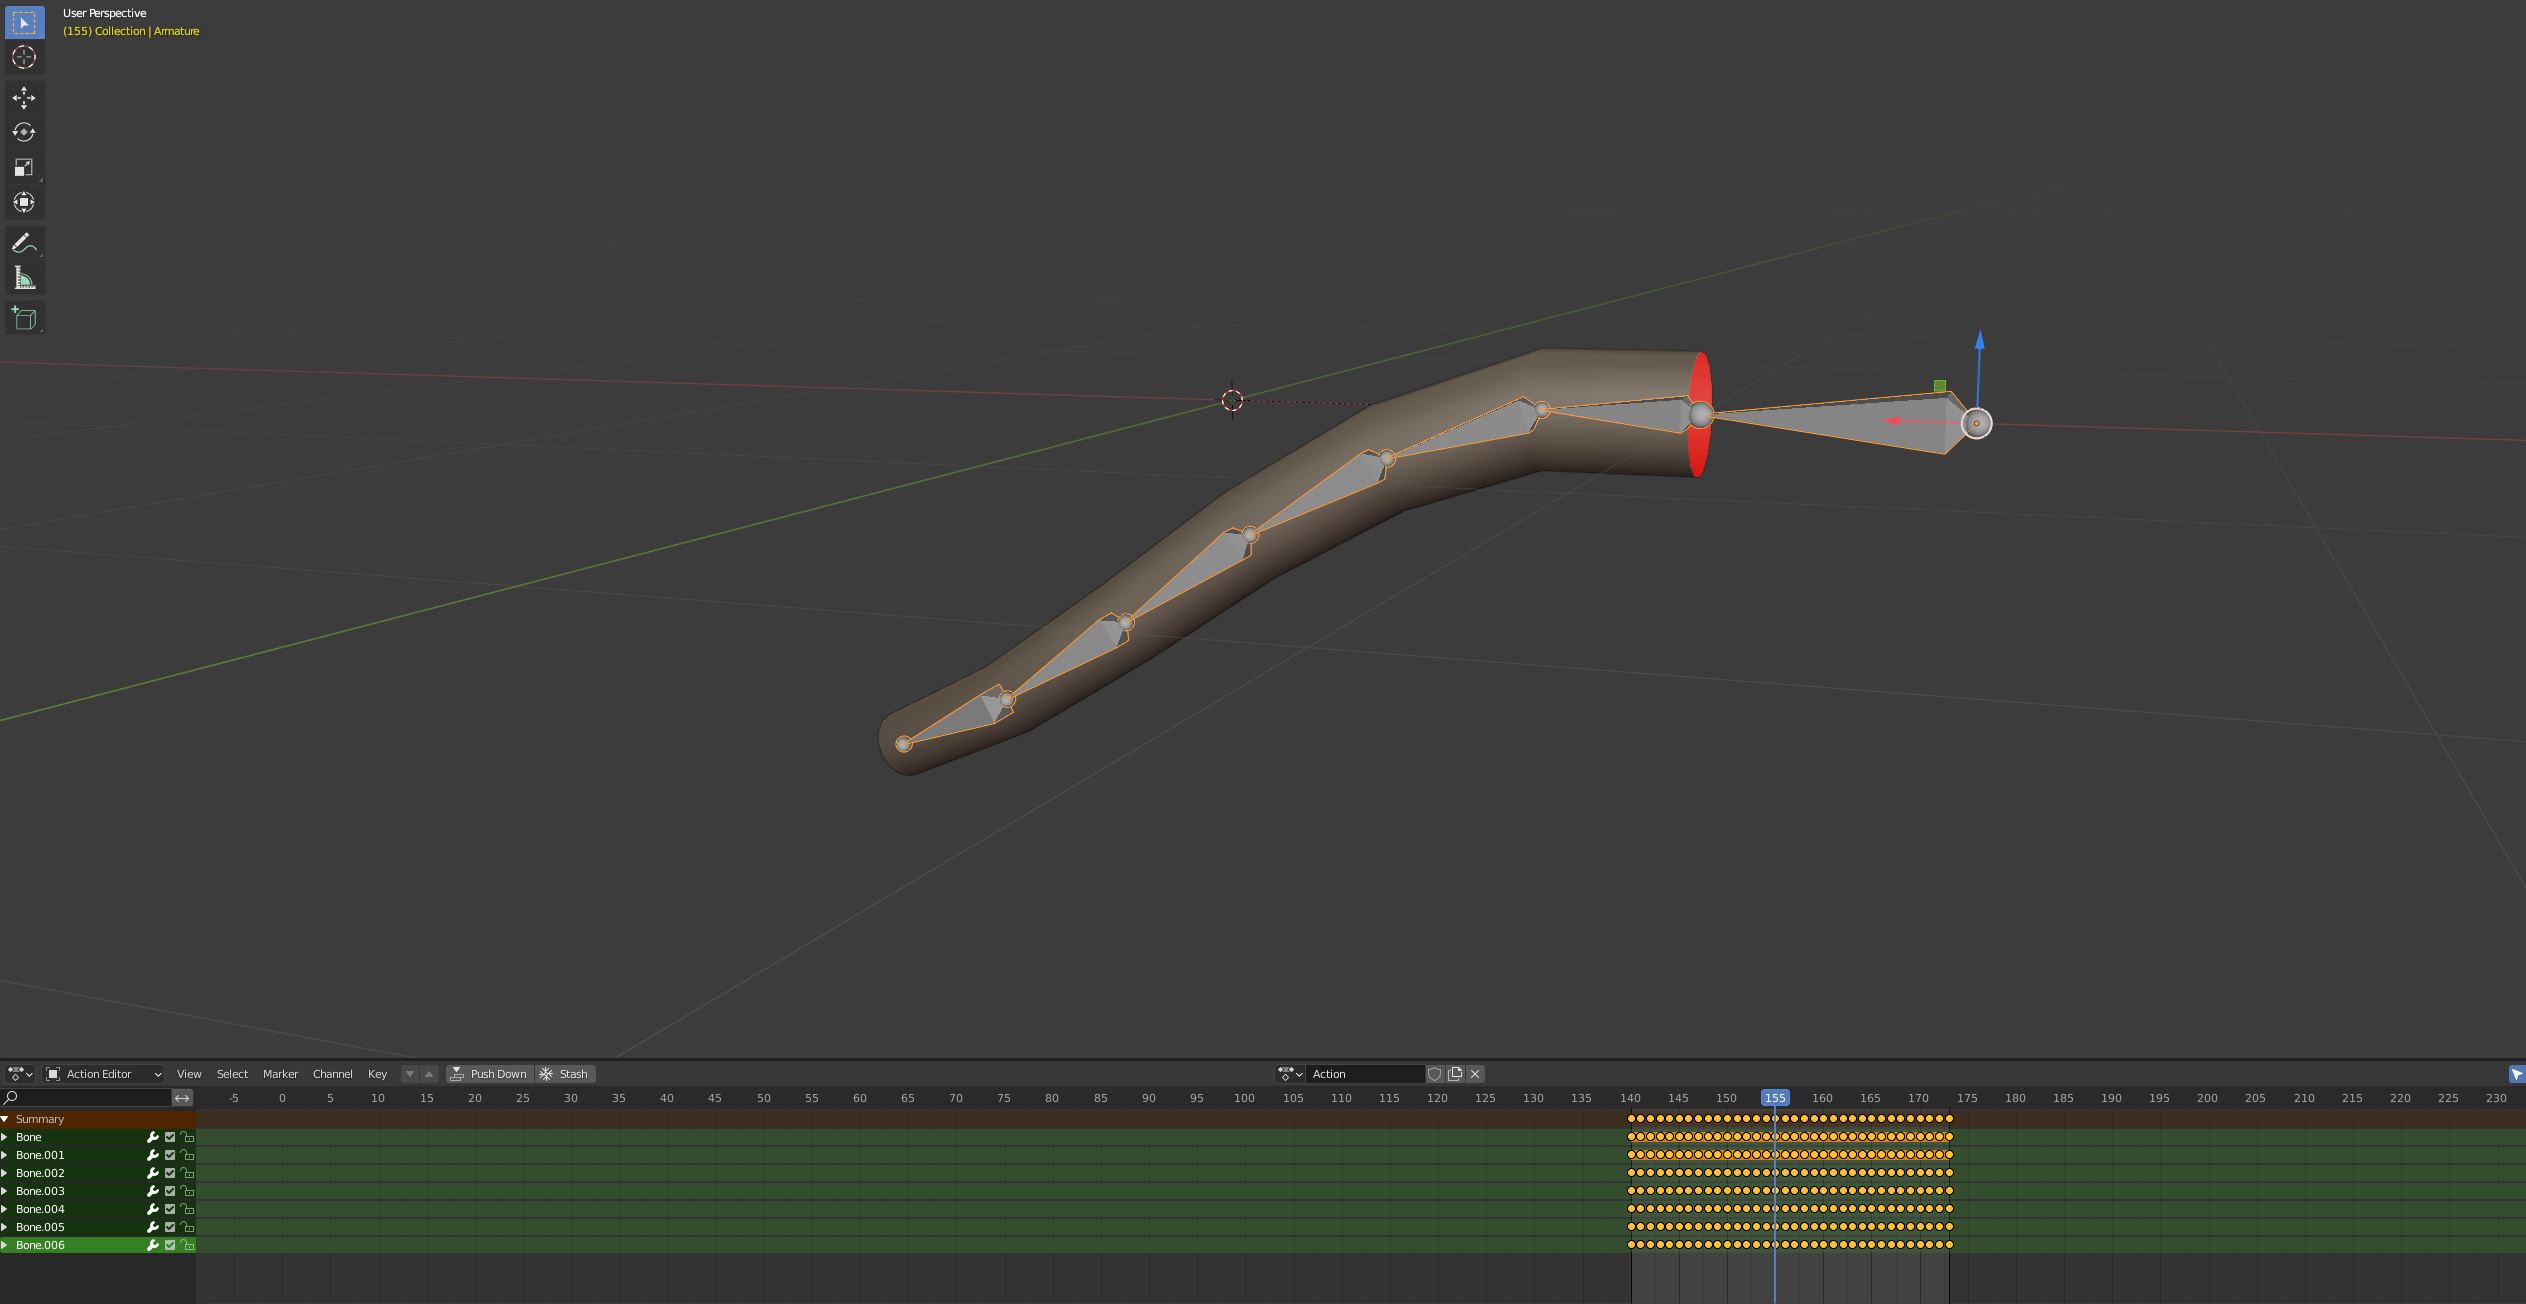Open the Select menu
This screenshot has width=2526, height=1304.
click(232, 1074)
